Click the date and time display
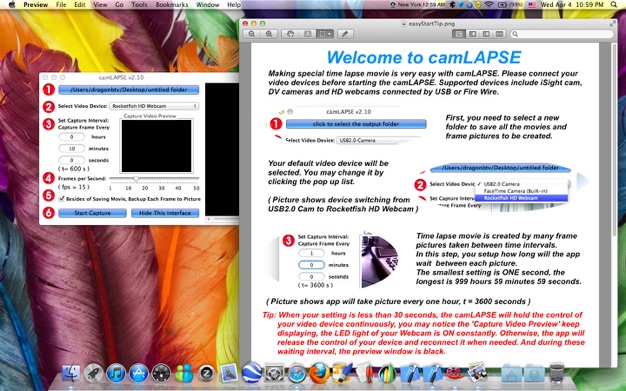 click(x=572, y=5)
